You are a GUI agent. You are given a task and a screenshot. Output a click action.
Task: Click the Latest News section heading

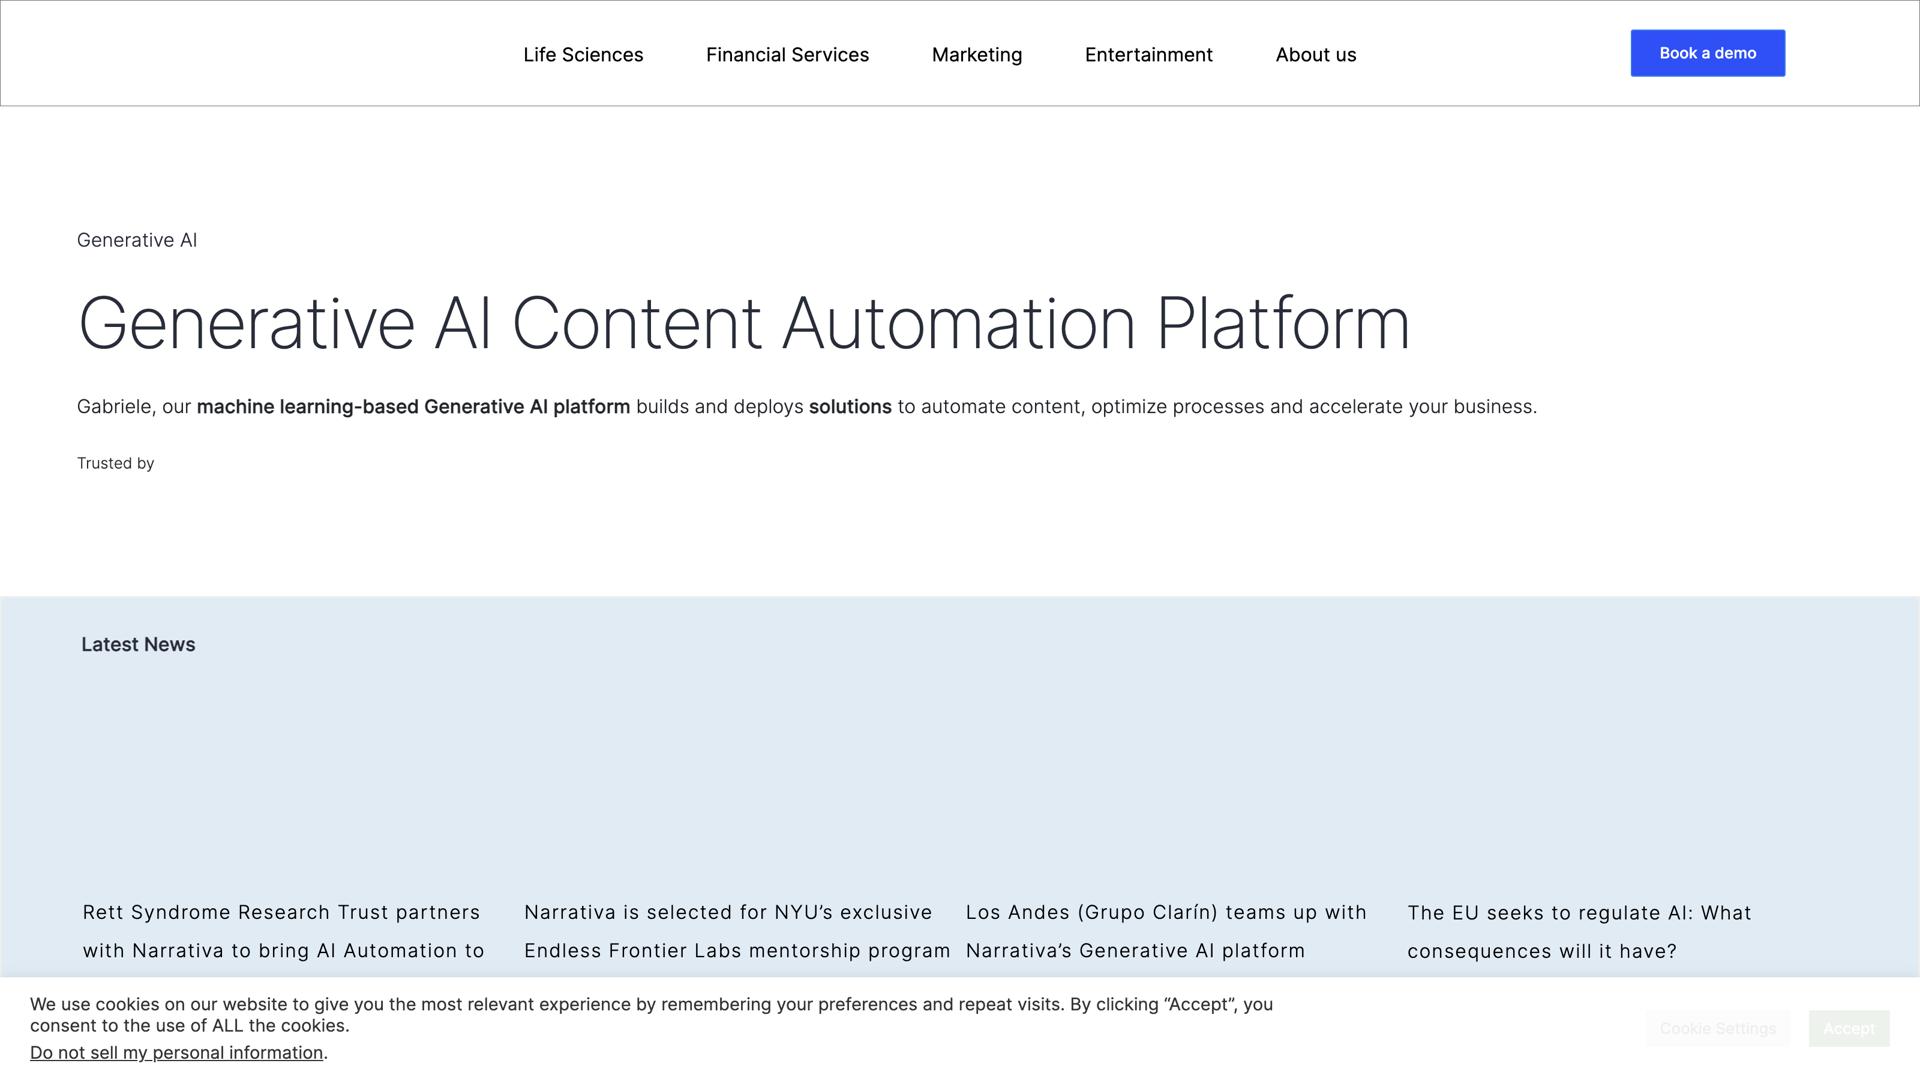click(x=138, y=645)
